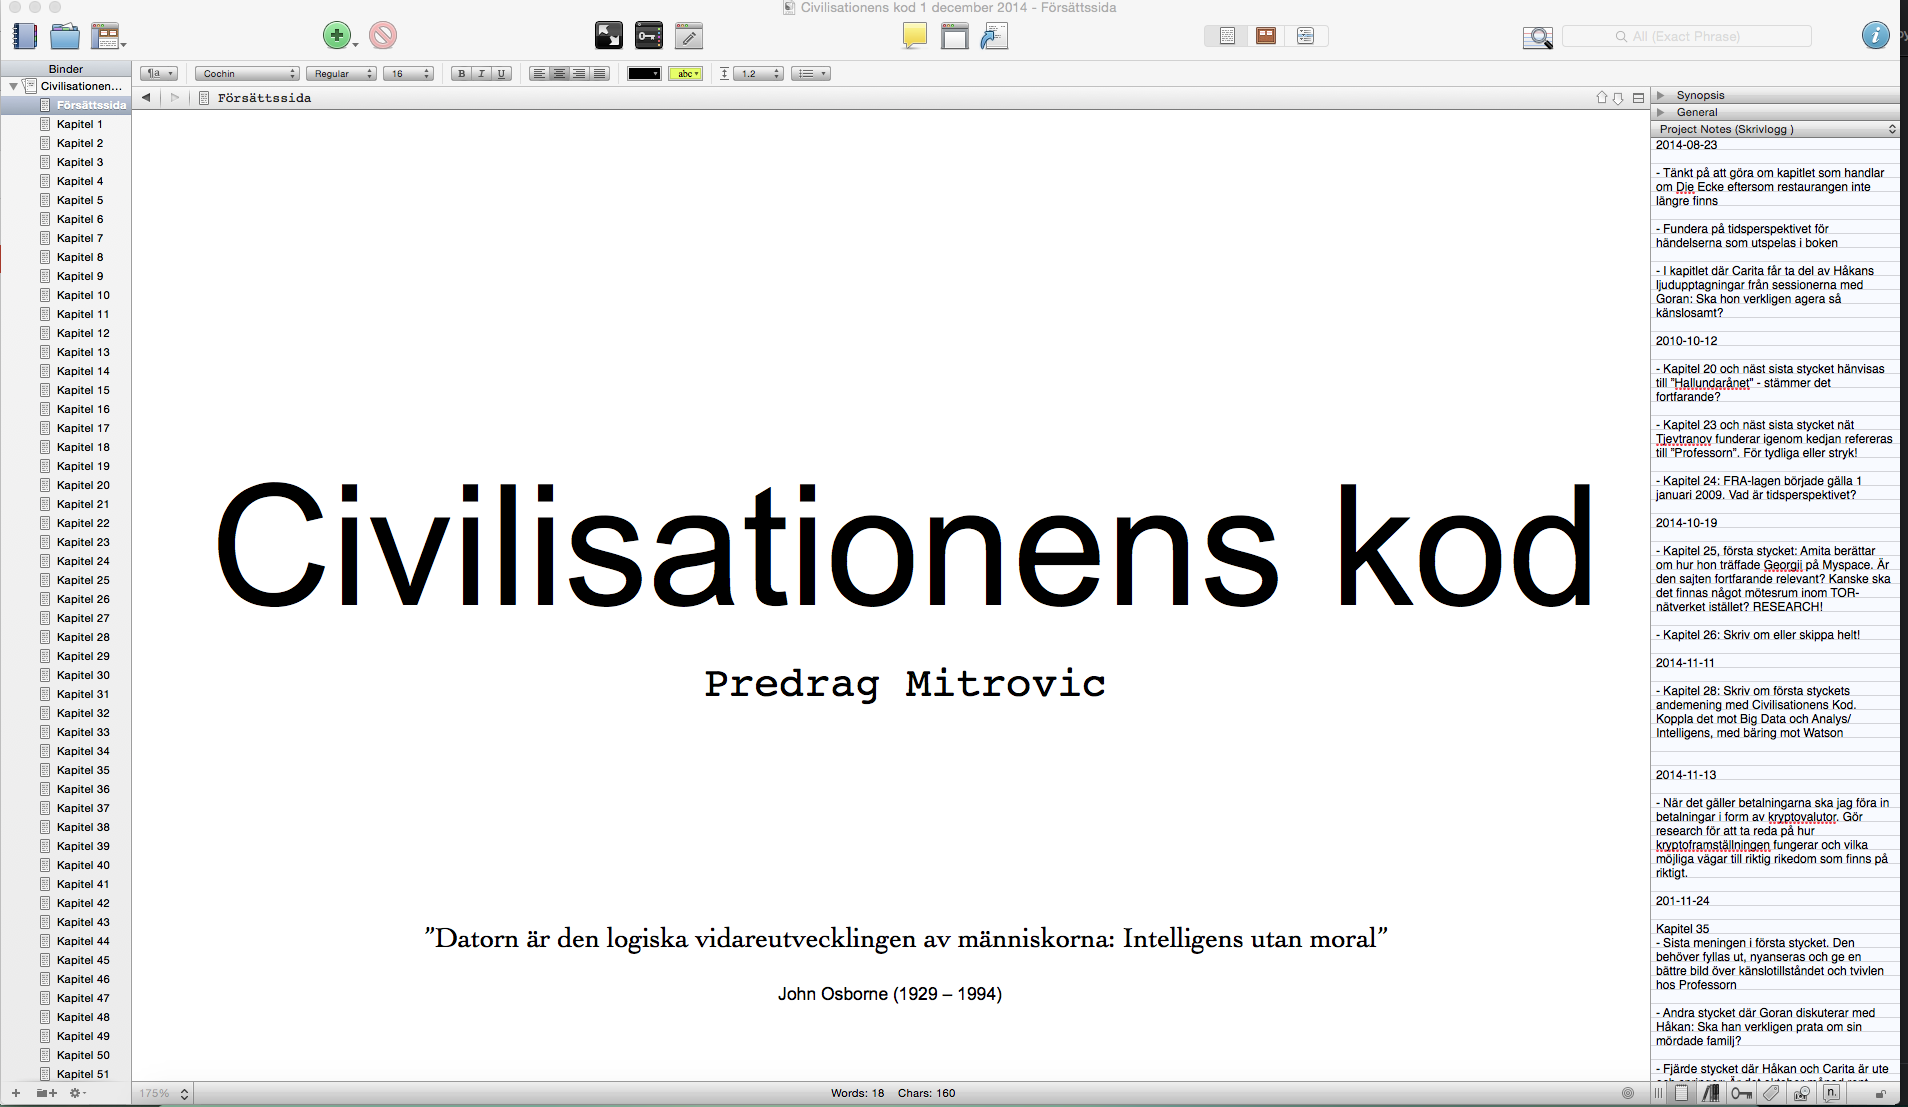Open the Keywords panel icon
Screen dimensions: 1908x1107
click(x=648, y=36)
